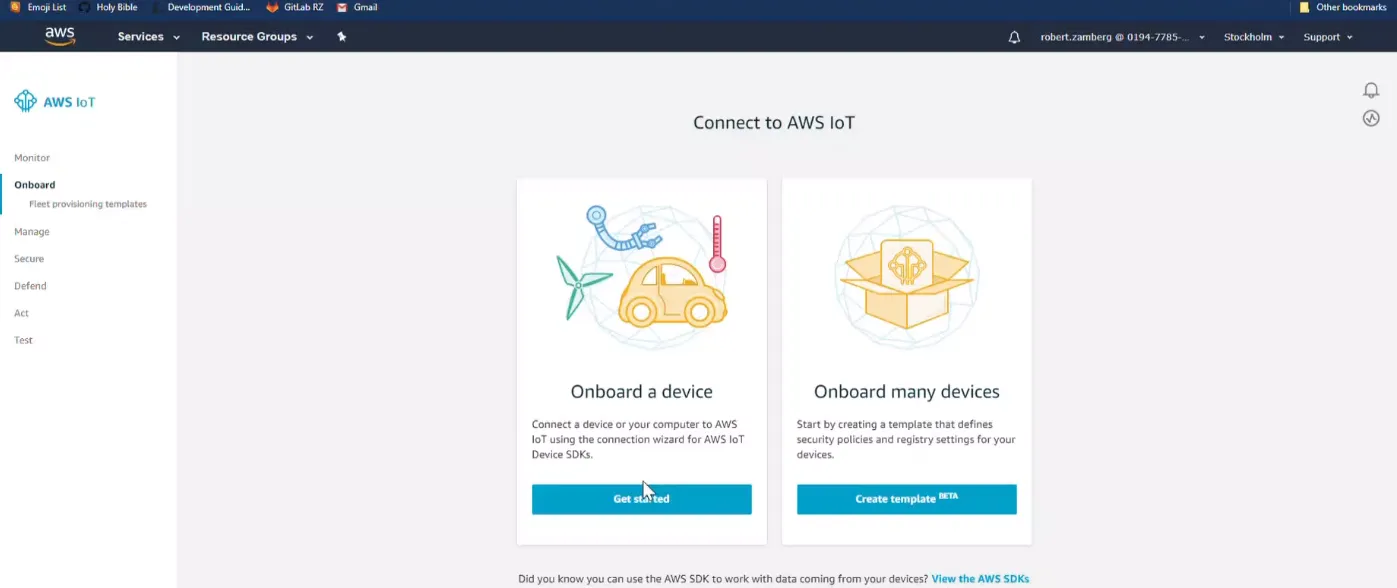The height and width of the screenshot is (588, 1397).
Task: Select Secure in the sidebar
Action: (29, 259)
